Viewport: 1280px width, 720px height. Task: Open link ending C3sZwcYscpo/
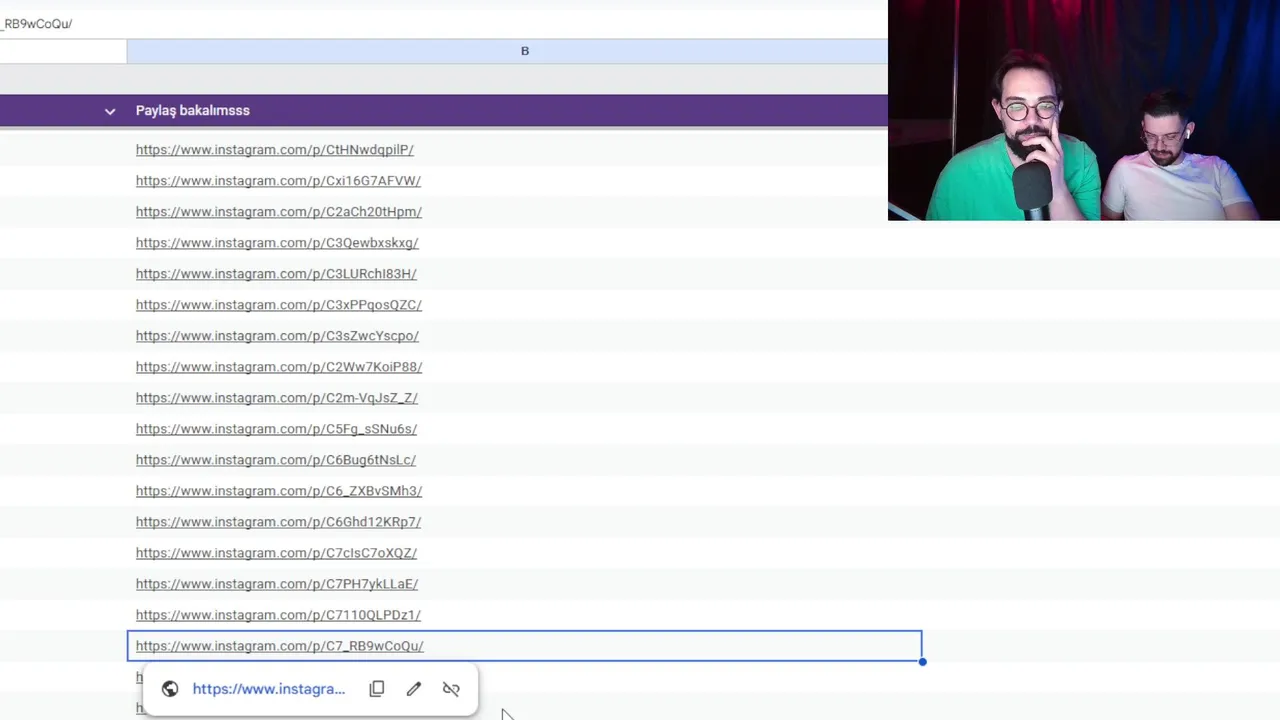click(277, 336)
